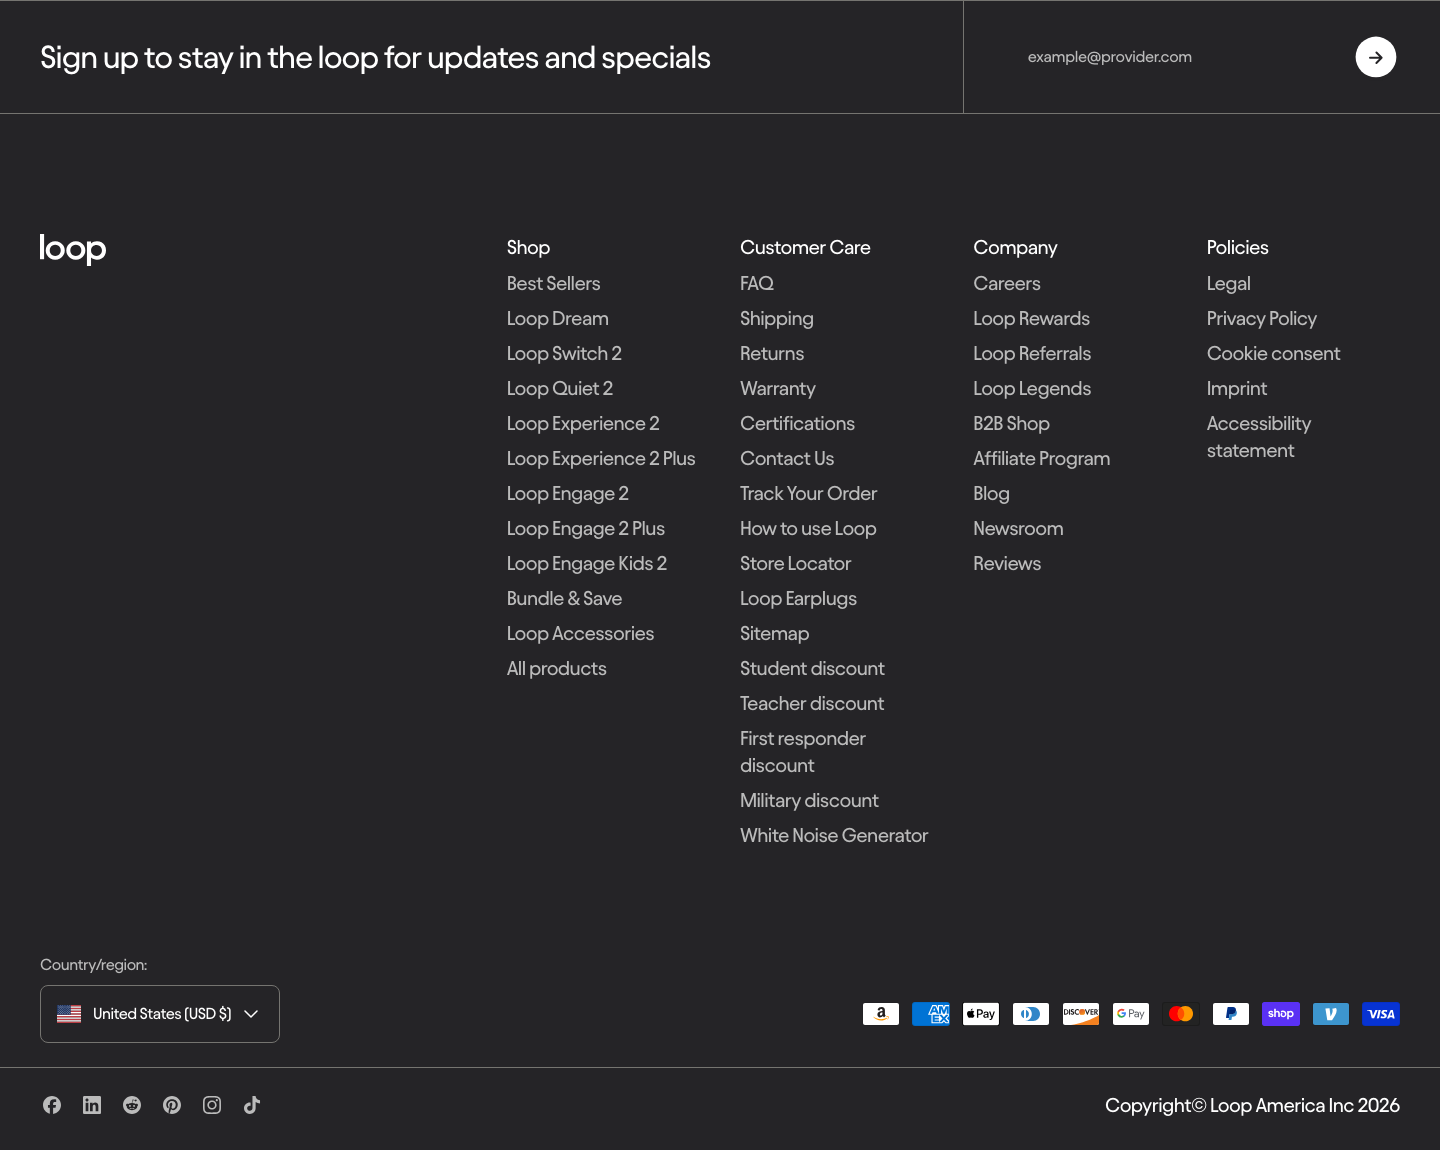1440x1150 pixels.
Task: Click the Venmo payment icon
Action: [1331, 1014]
